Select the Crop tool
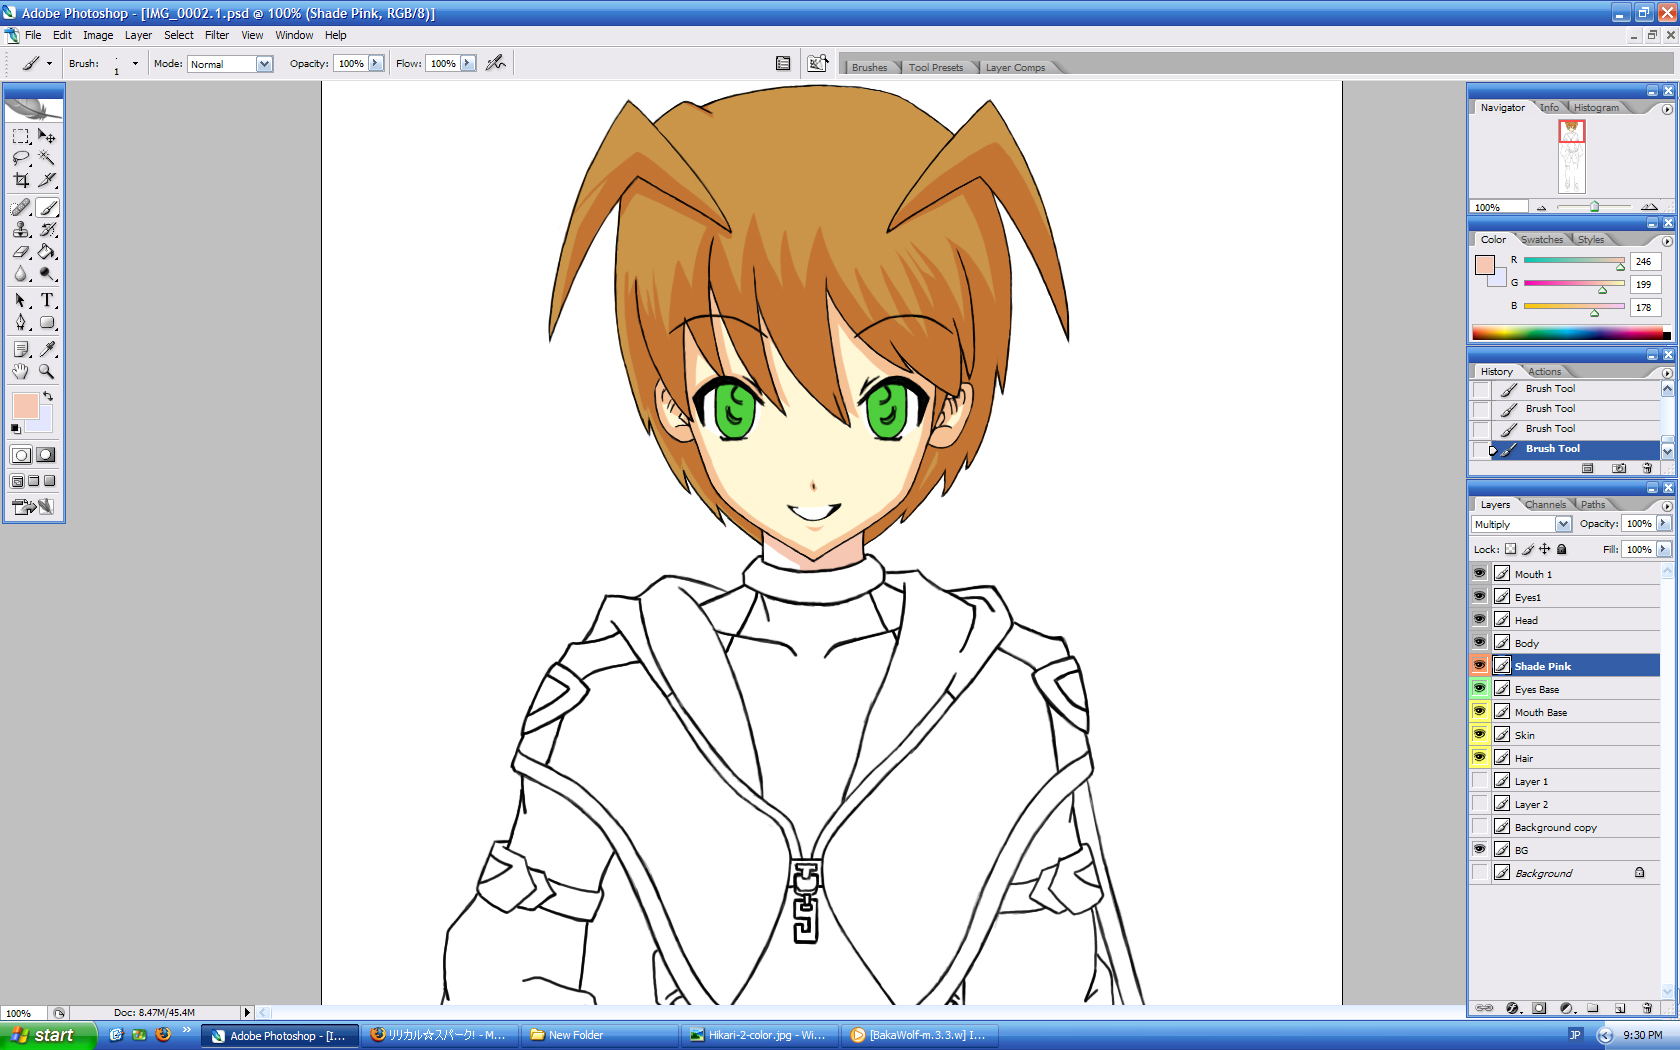The image size is (1680, 1050). [21, 181]
